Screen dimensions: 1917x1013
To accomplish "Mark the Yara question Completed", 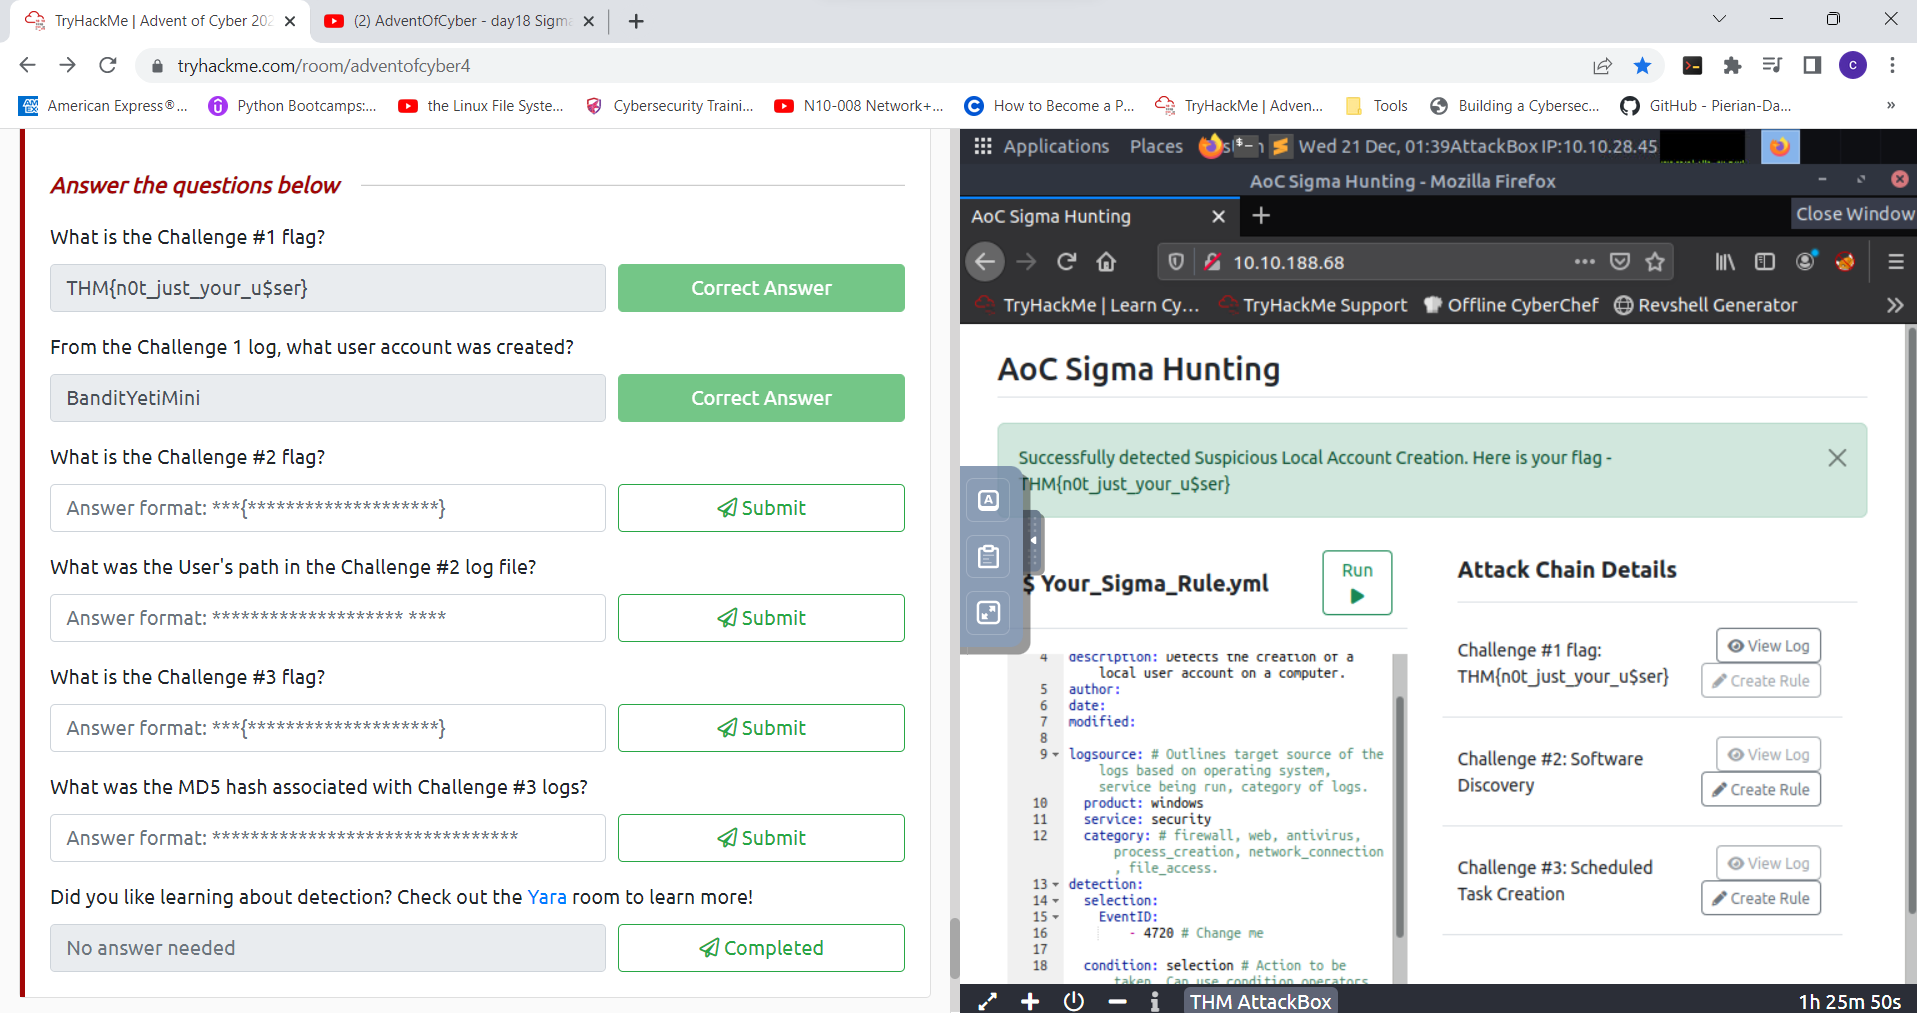I will [761, 948].
